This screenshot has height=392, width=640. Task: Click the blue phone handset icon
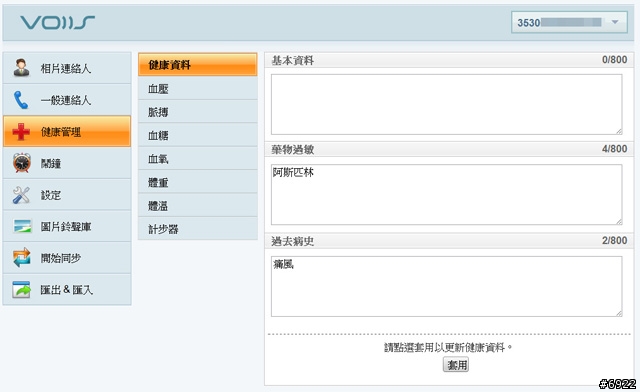pyautogui.click(x=21, y=100)
